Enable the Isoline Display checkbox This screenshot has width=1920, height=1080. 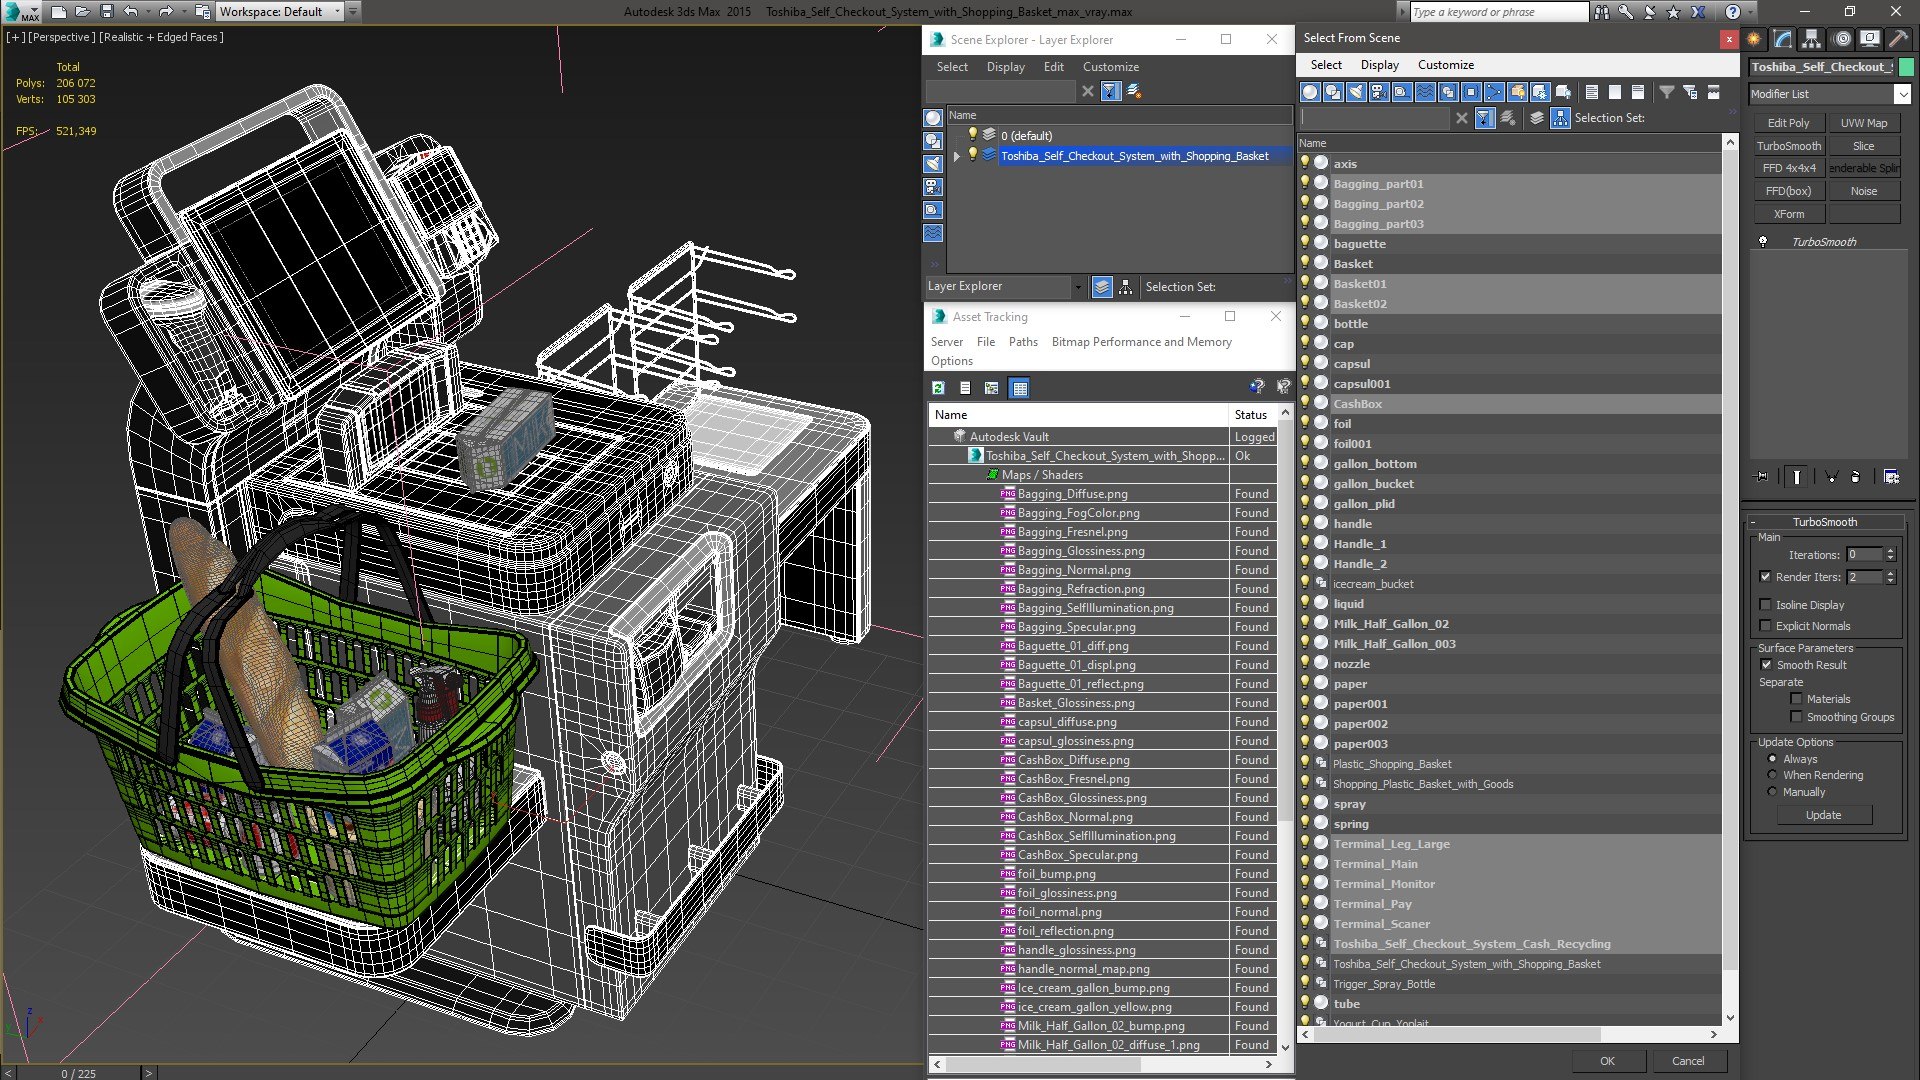[x=1765, y=605]
